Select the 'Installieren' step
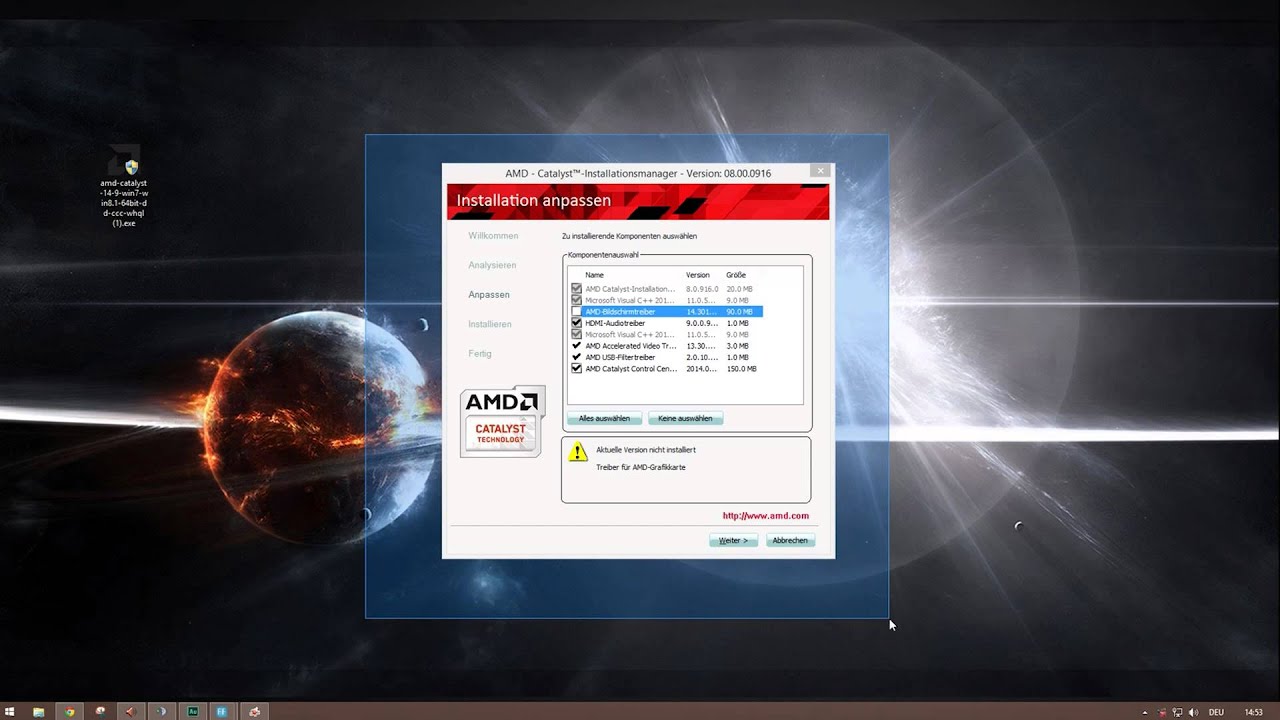 pyautogui.click(x=490, y=324)
